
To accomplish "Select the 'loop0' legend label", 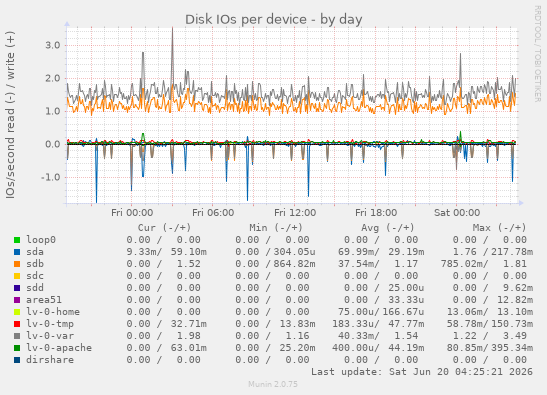I will tap(41, 240).
